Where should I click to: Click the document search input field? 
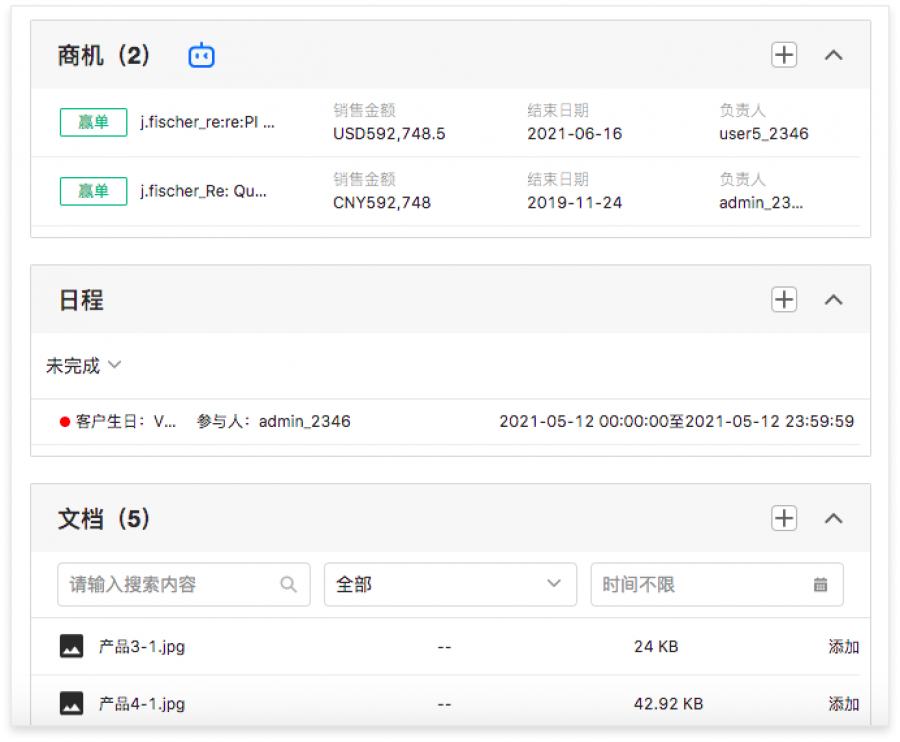pos(170,585)
